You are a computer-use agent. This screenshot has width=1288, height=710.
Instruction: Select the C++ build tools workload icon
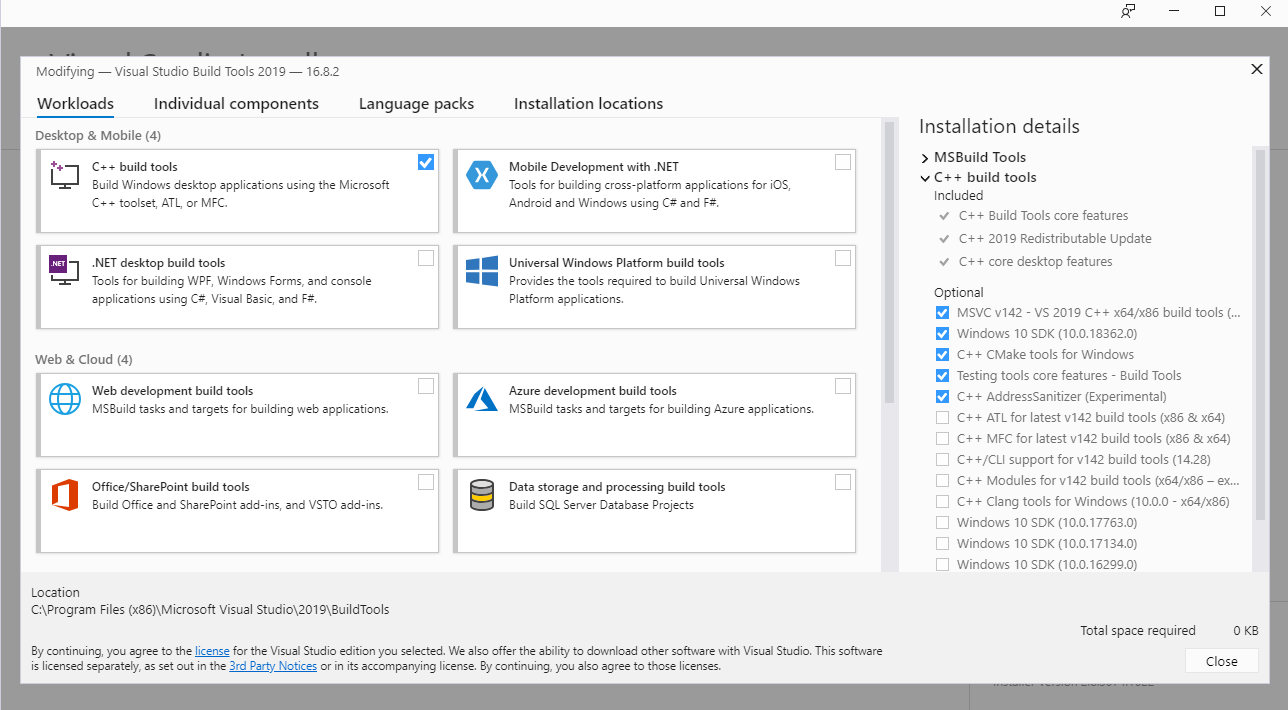(64, 174)
